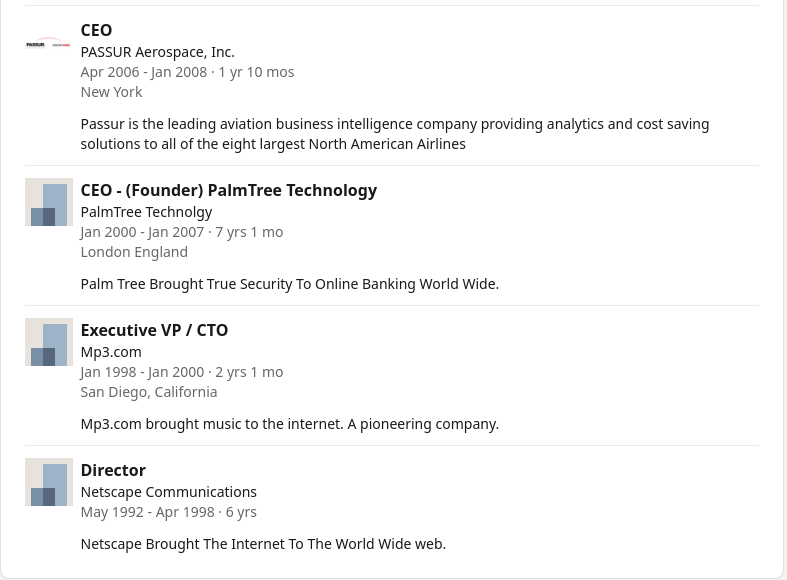
Task: Select the CEO - (Founder) PalmTree Technology title
Action: pos(228,190)
